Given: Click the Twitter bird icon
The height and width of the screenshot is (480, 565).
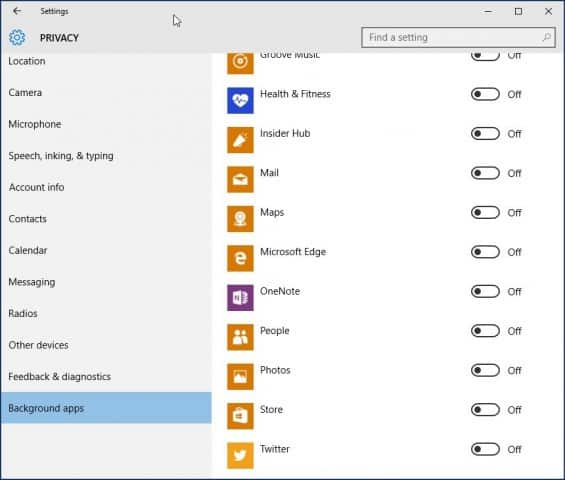Looking at the screenshot, I should click(x=240, y=455).
